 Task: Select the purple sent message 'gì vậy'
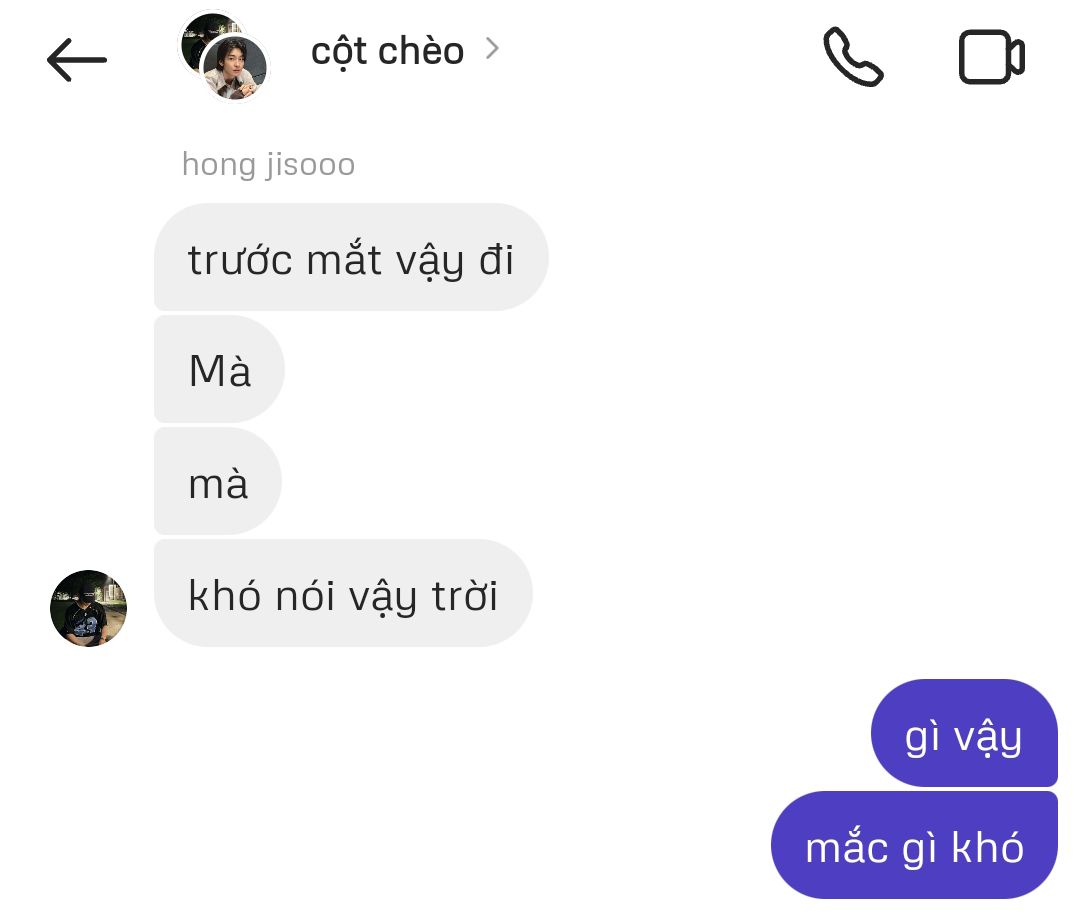coord(964,733)
